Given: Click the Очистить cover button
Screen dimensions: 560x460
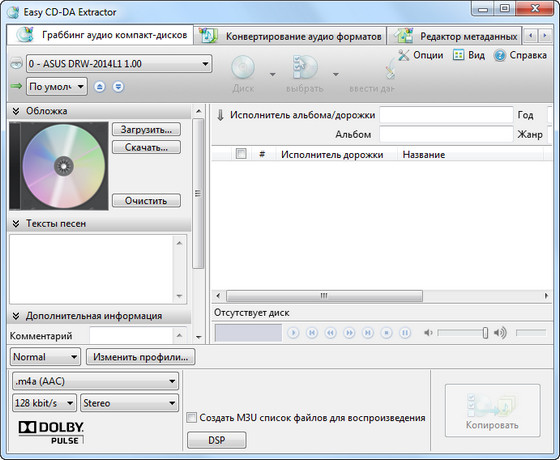Looking at the screenshot, I should tap(146, 201).
